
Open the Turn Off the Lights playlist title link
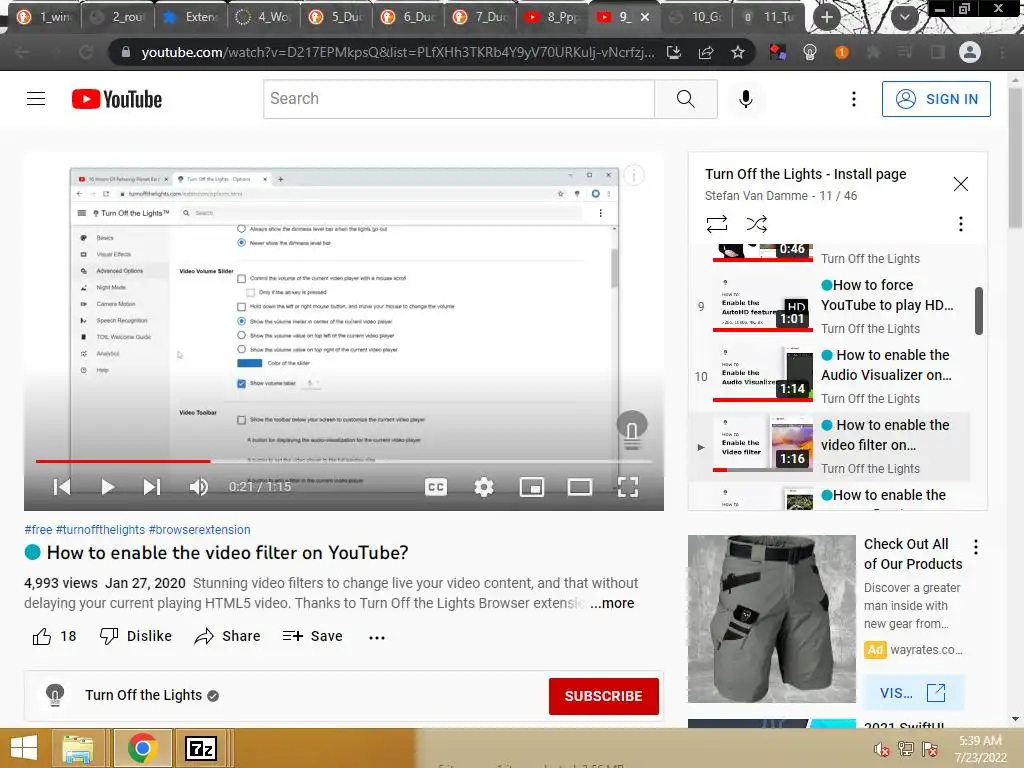coord(805,174)
